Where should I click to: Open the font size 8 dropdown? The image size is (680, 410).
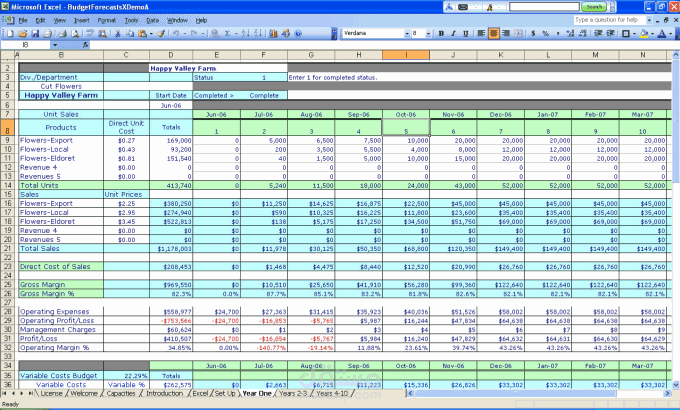click(x=428, y=33)
